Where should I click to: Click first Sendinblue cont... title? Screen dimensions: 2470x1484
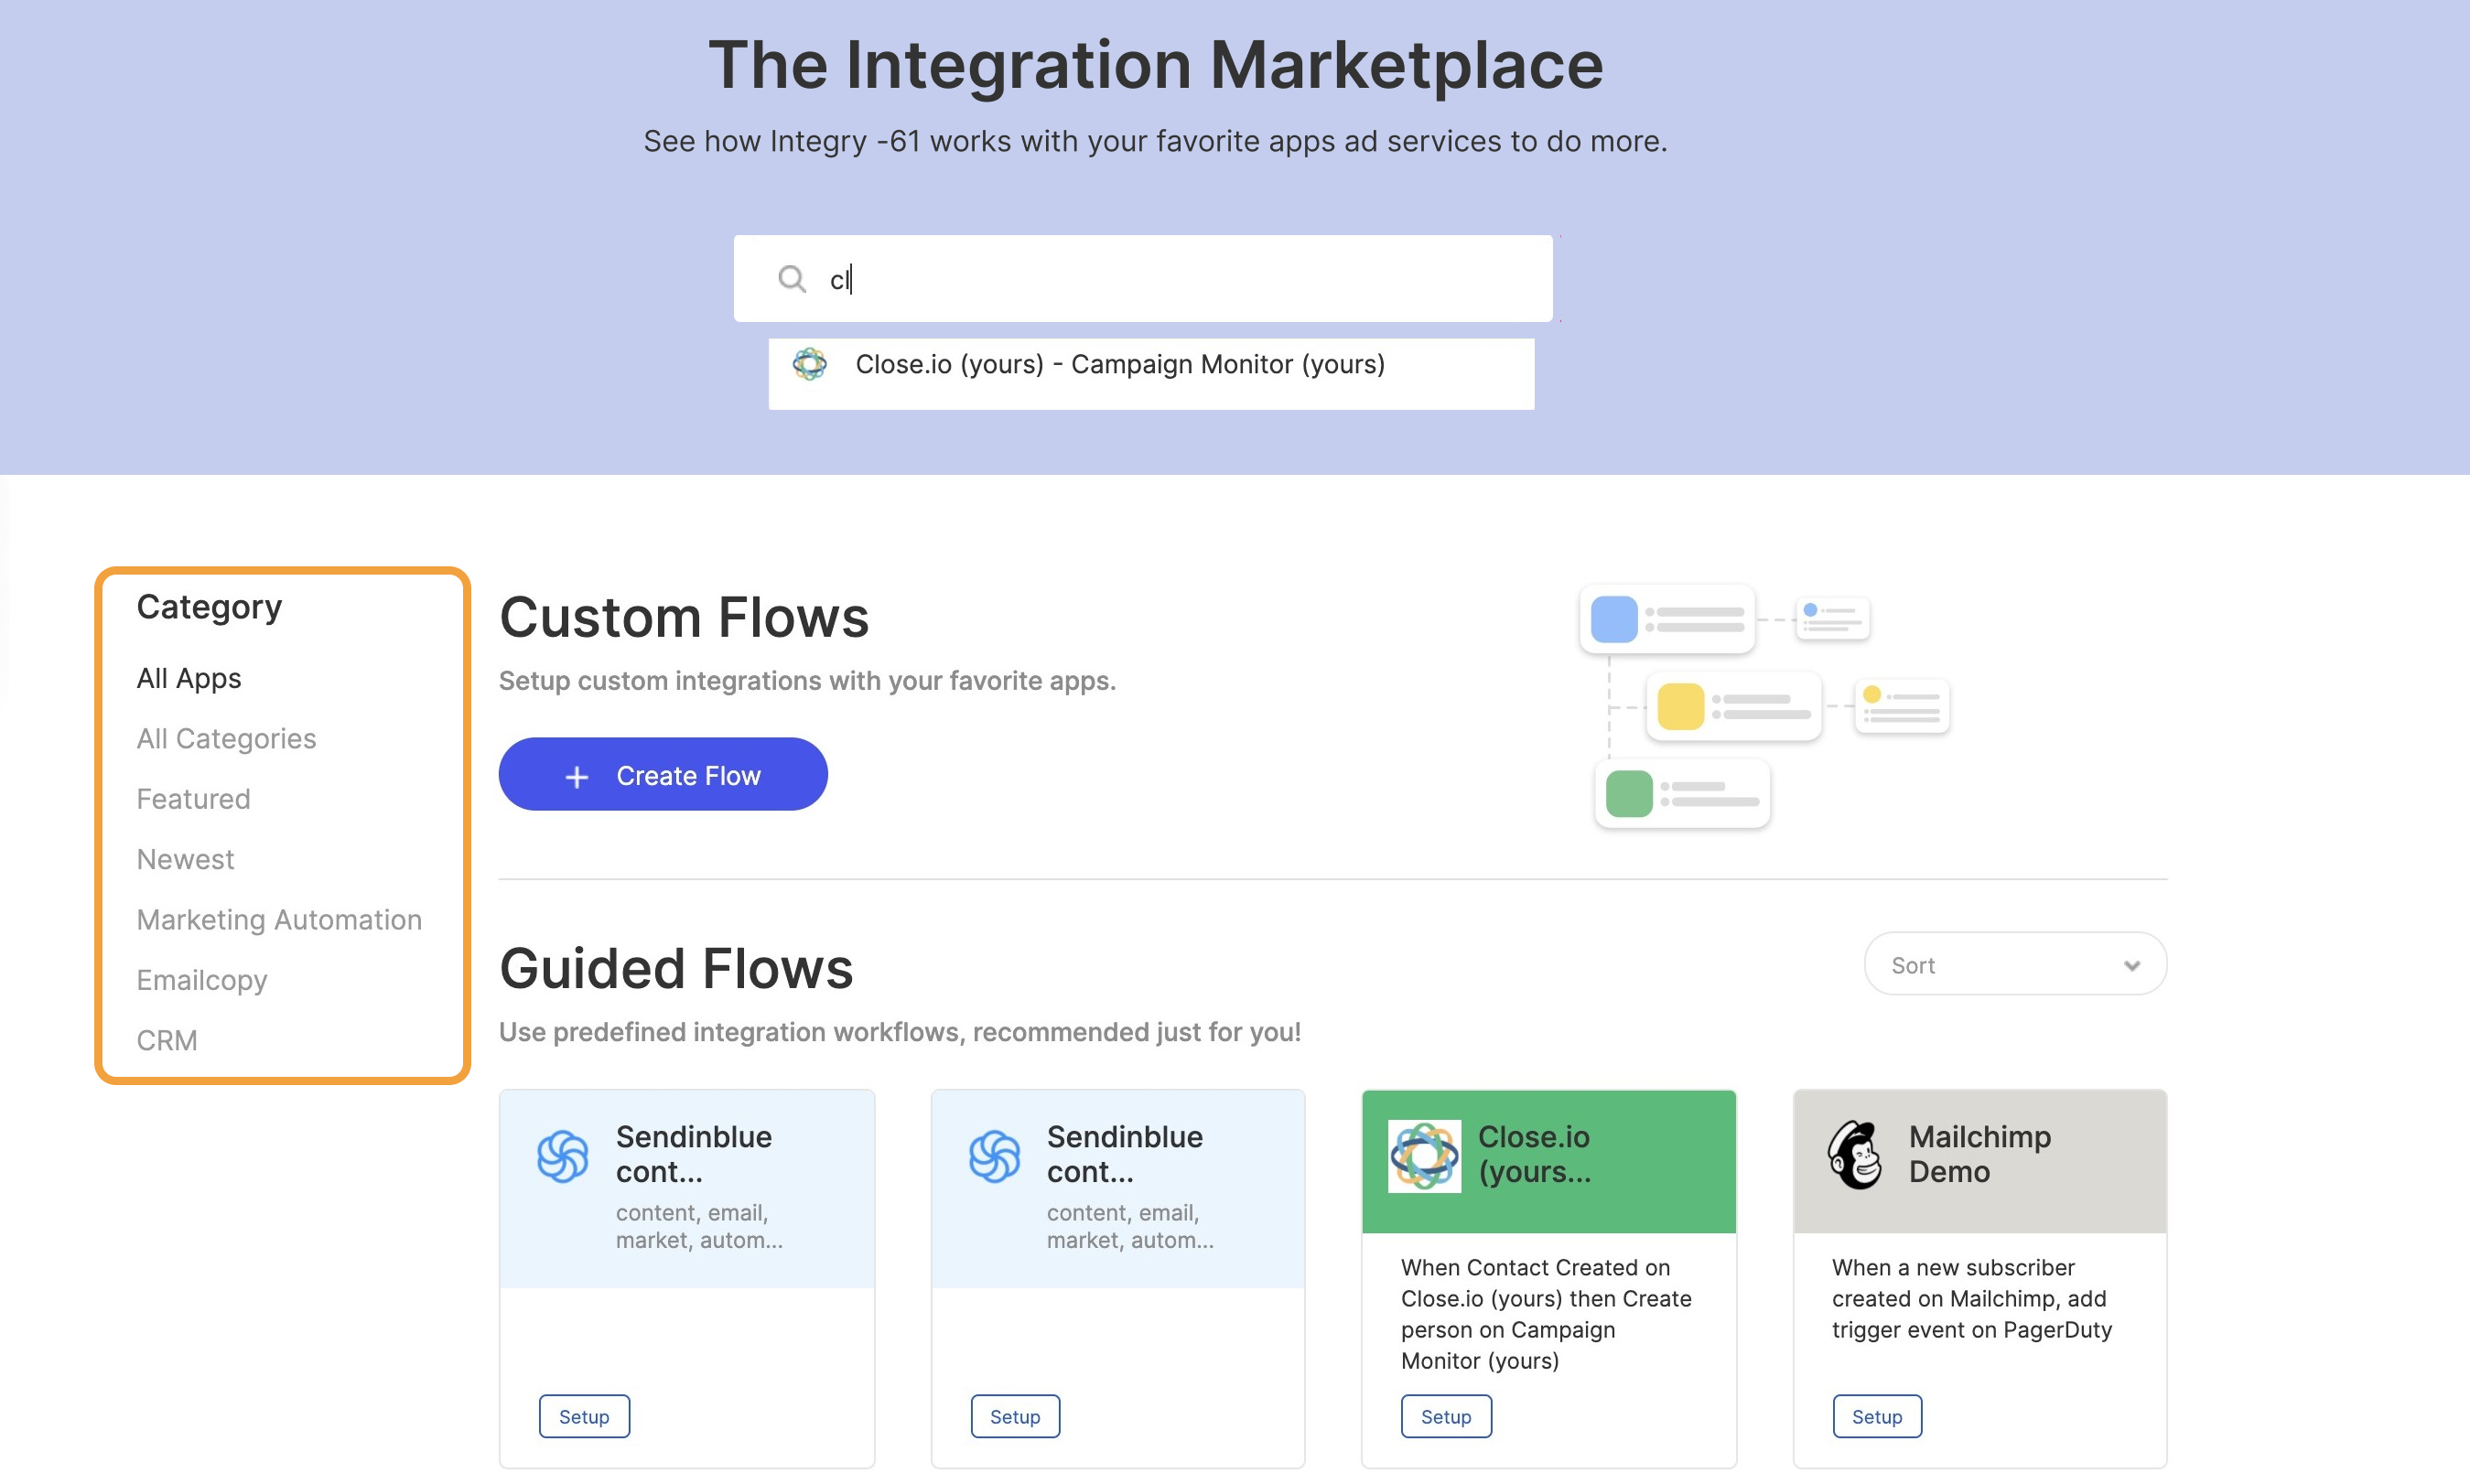693,1154
